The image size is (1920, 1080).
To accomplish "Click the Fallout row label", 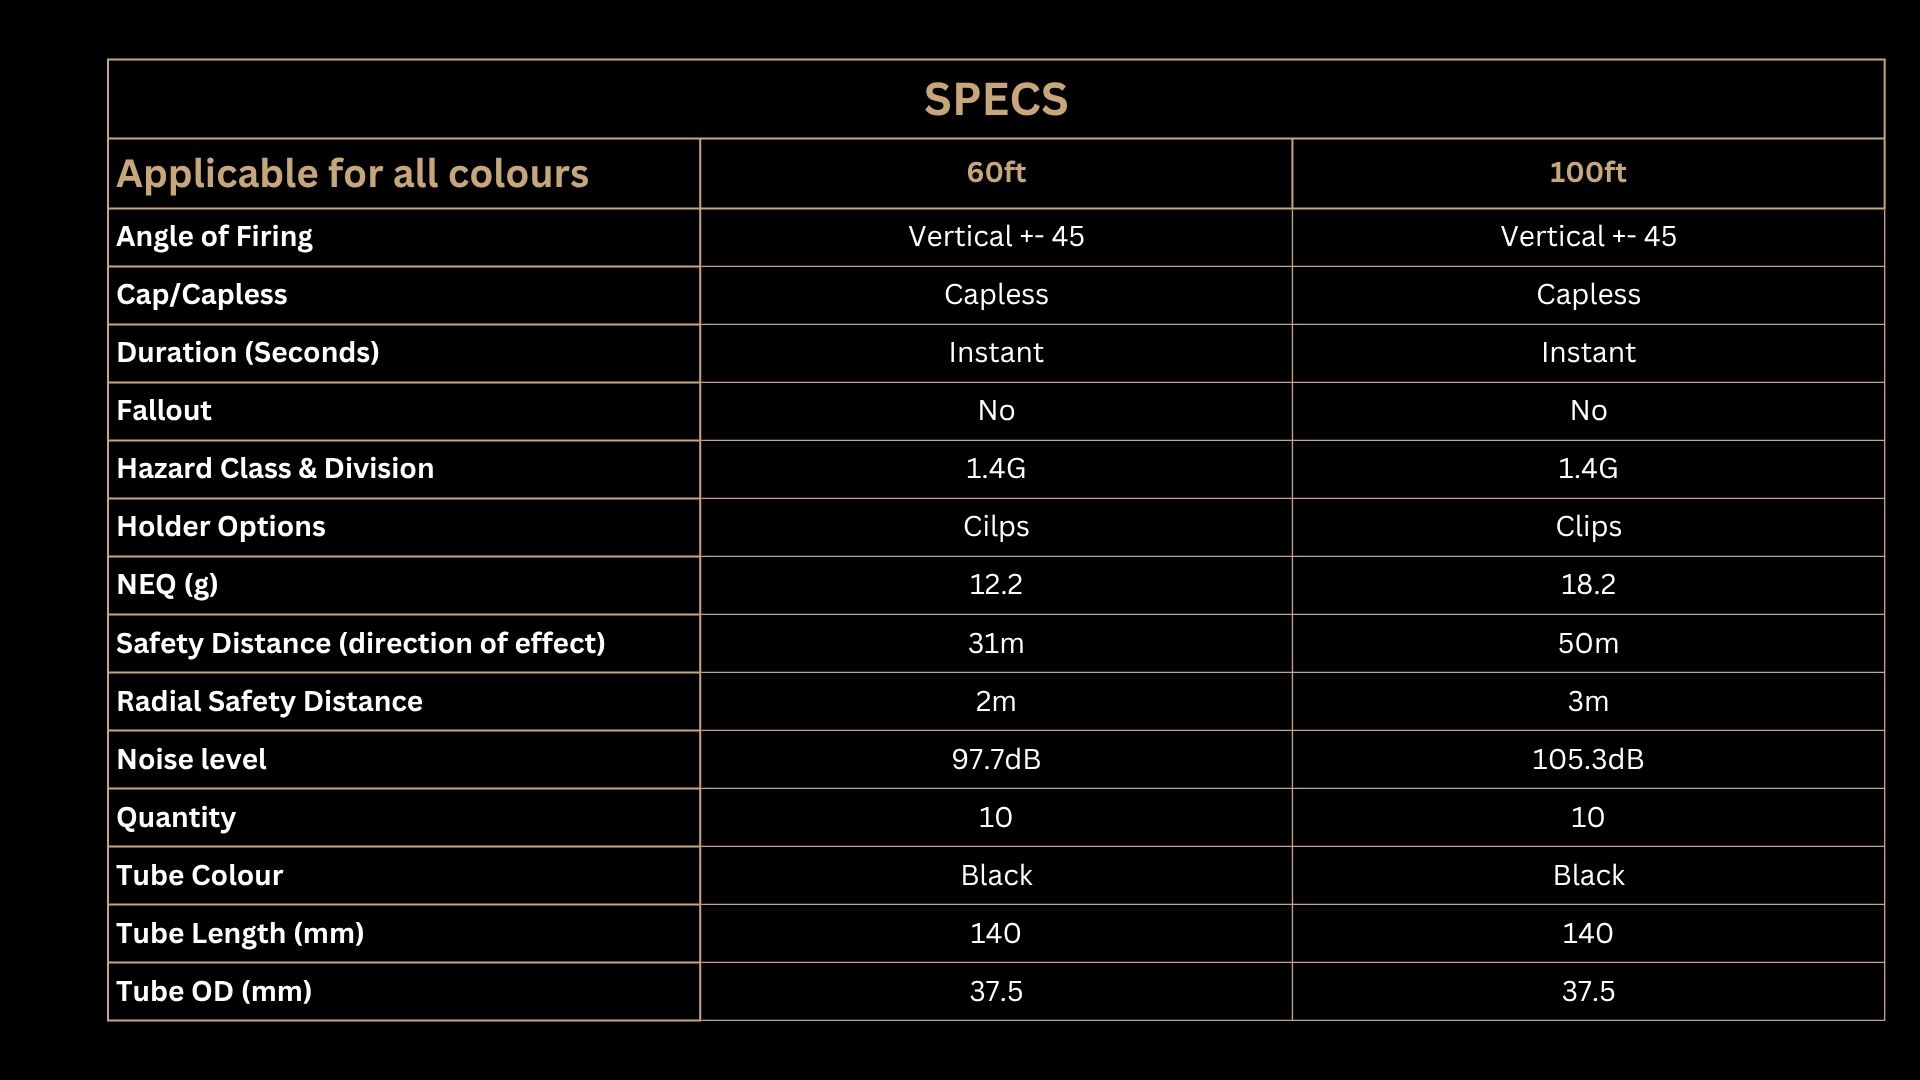I will 164,411.
